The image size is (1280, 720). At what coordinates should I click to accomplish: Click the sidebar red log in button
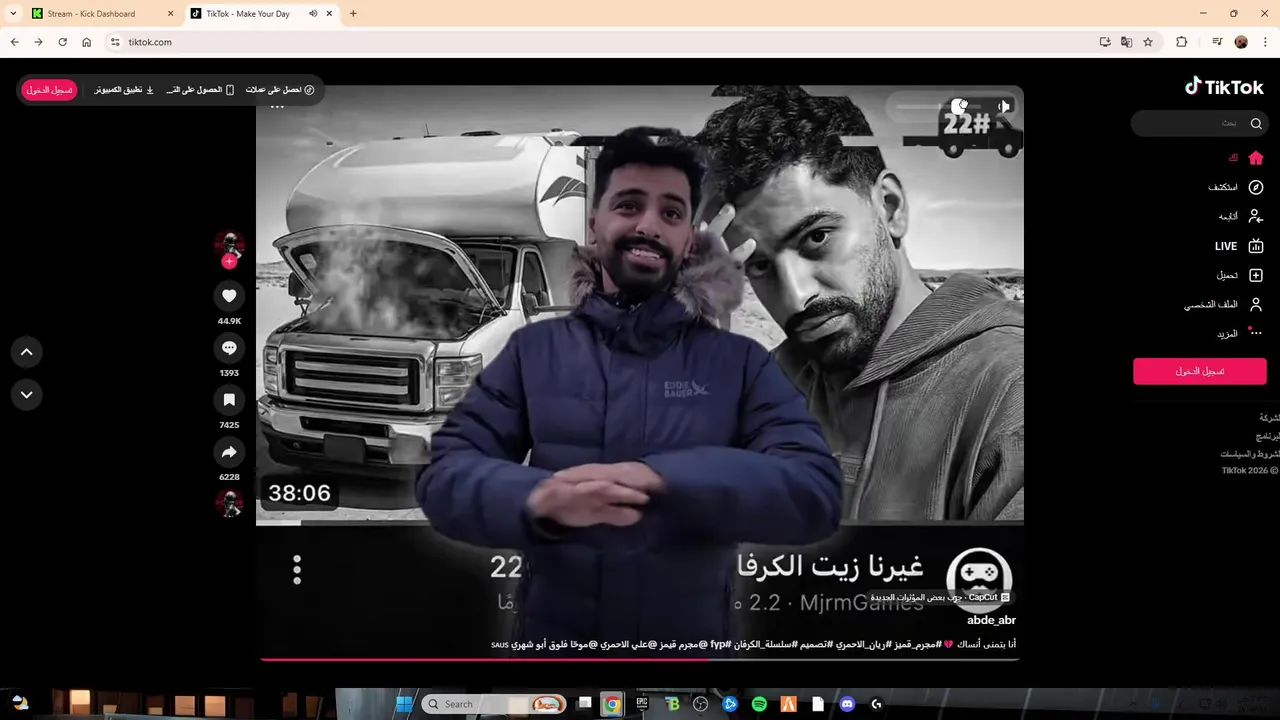(1200, 371)
